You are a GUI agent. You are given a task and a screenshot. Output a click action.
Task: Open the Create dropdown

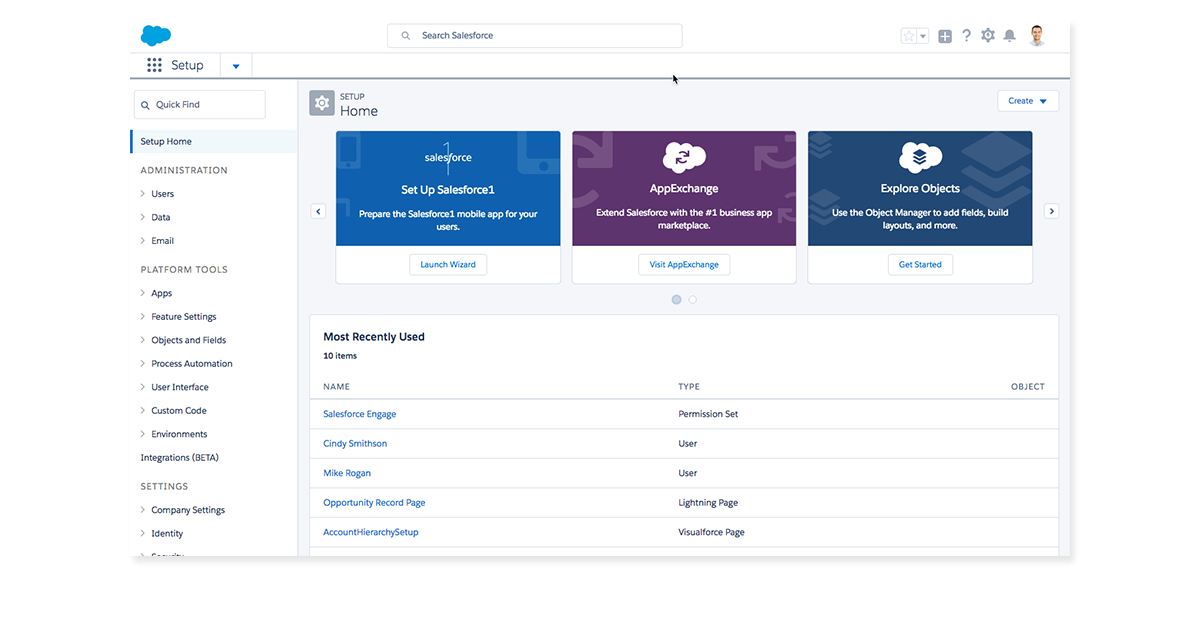1027,101
